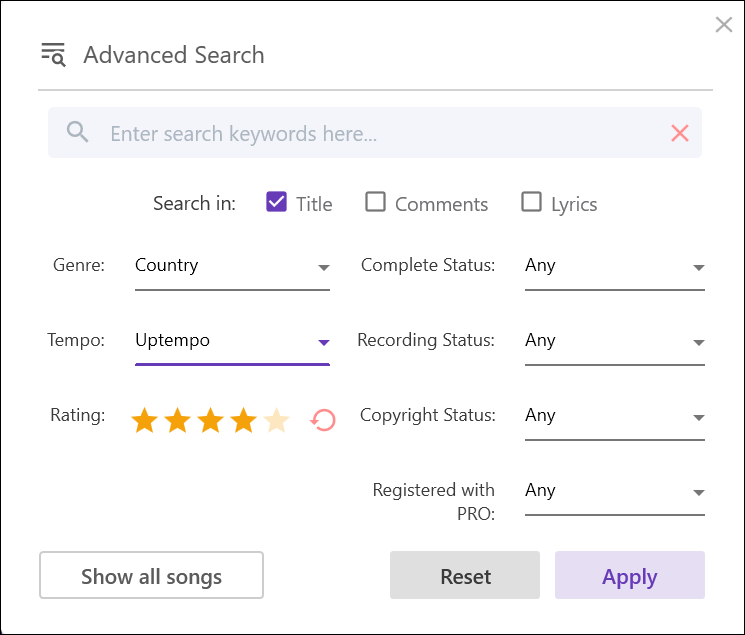This screenshot has width=745, height=635.
Task: Enable the Comments search checkbox
Action: pyautogui.click(x=375, y=202)
